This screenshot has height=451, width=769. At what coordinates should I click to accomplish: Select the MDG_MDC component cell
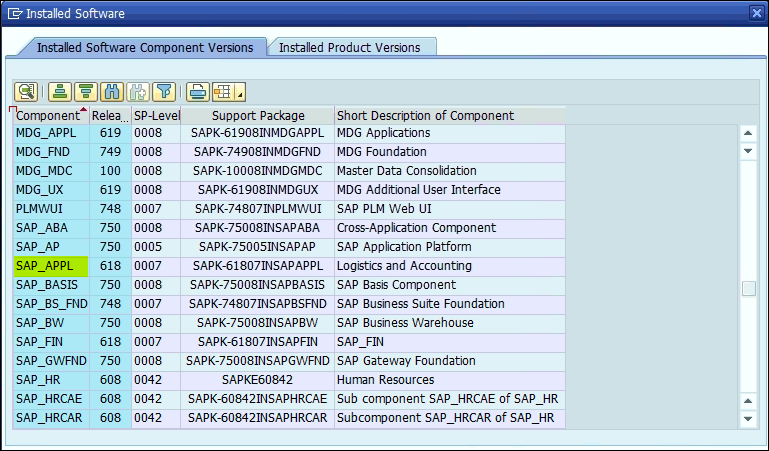(51, 171)
